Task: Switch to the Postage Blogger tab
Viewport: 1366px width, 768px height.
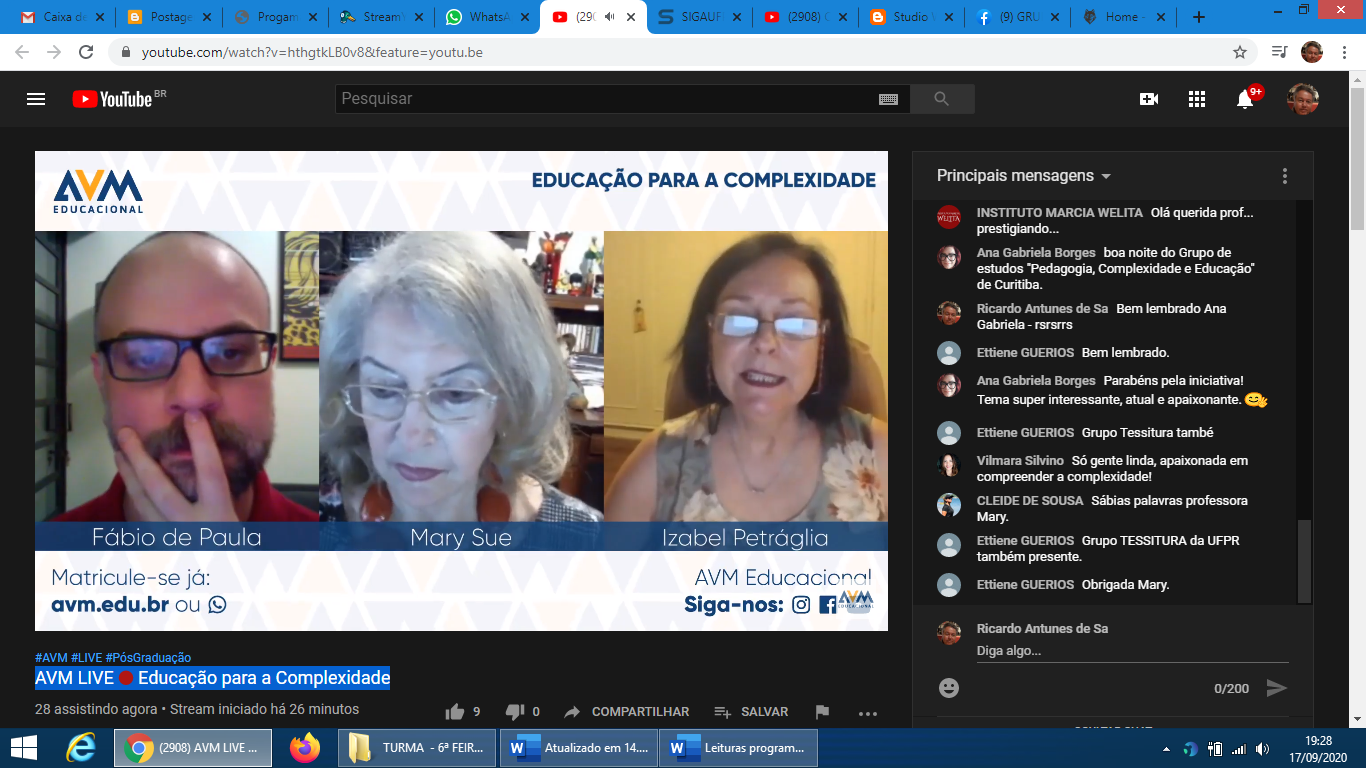Action: coord(166,17)
